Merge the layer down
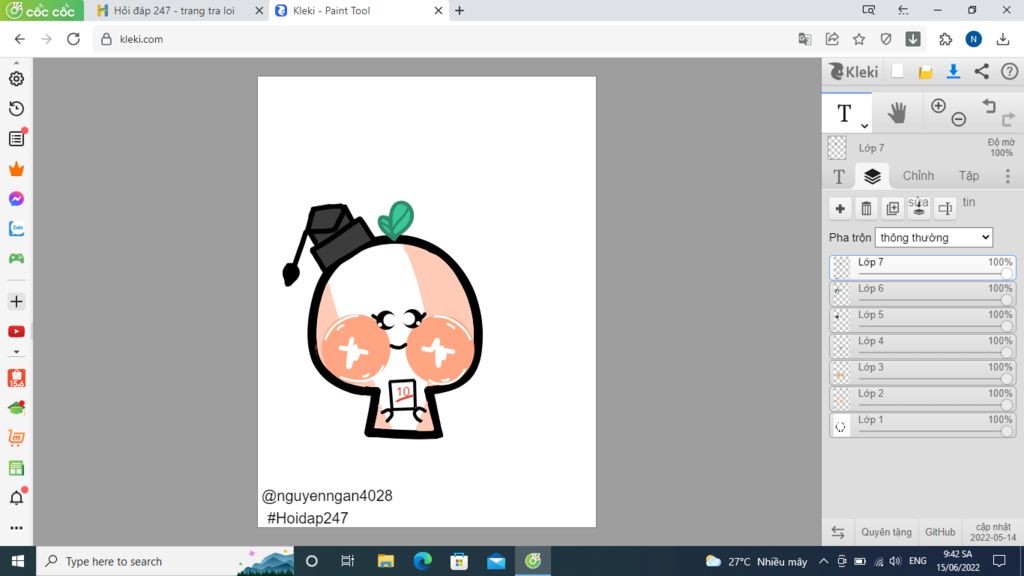Image resolution: width=1024 pixels, height=576 pixels. (x=918, y=208)
